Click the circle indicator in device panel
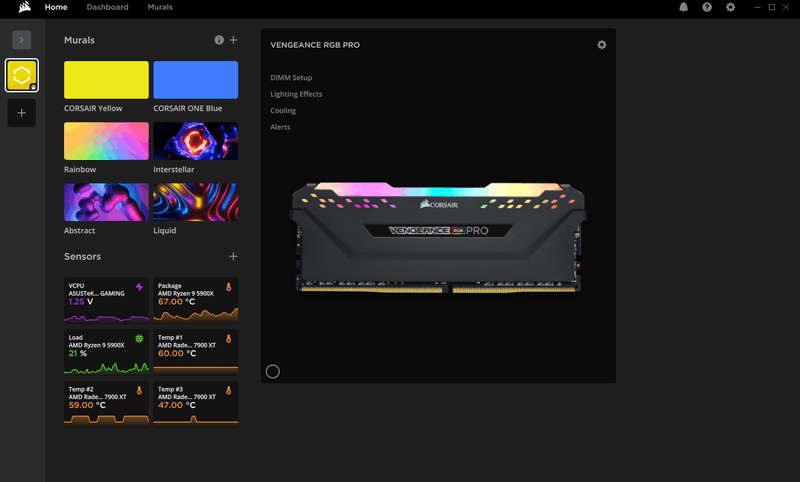Viewport: 800px width, 482px height. pos(273,371)
